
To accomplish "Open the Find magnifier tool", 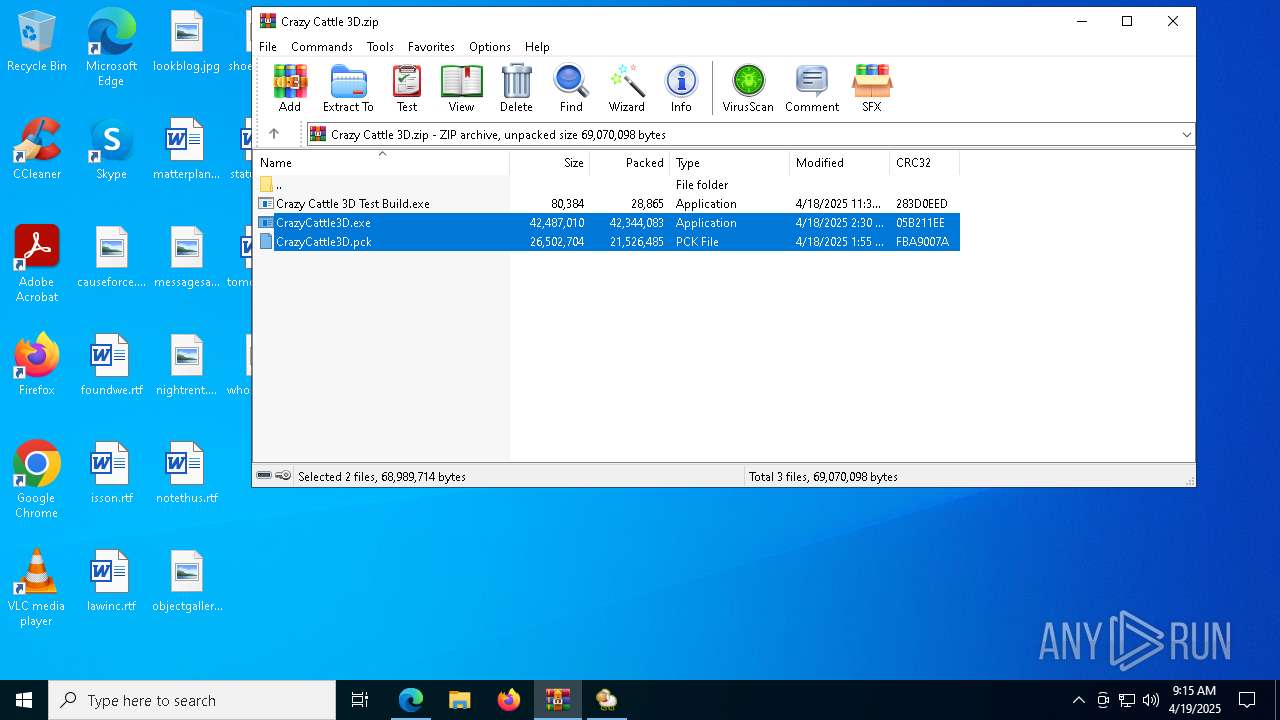I will point(571,88).
